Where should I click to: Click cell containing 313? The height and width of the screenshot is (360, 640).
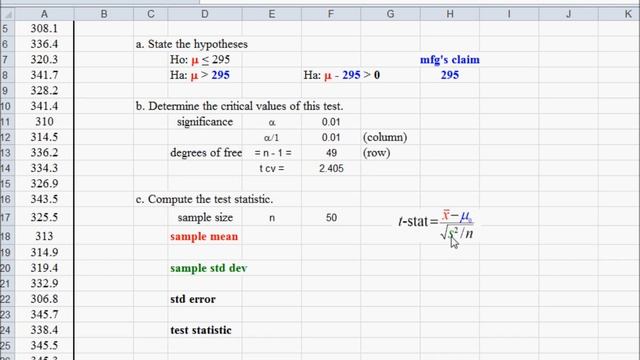coord(44,236)
